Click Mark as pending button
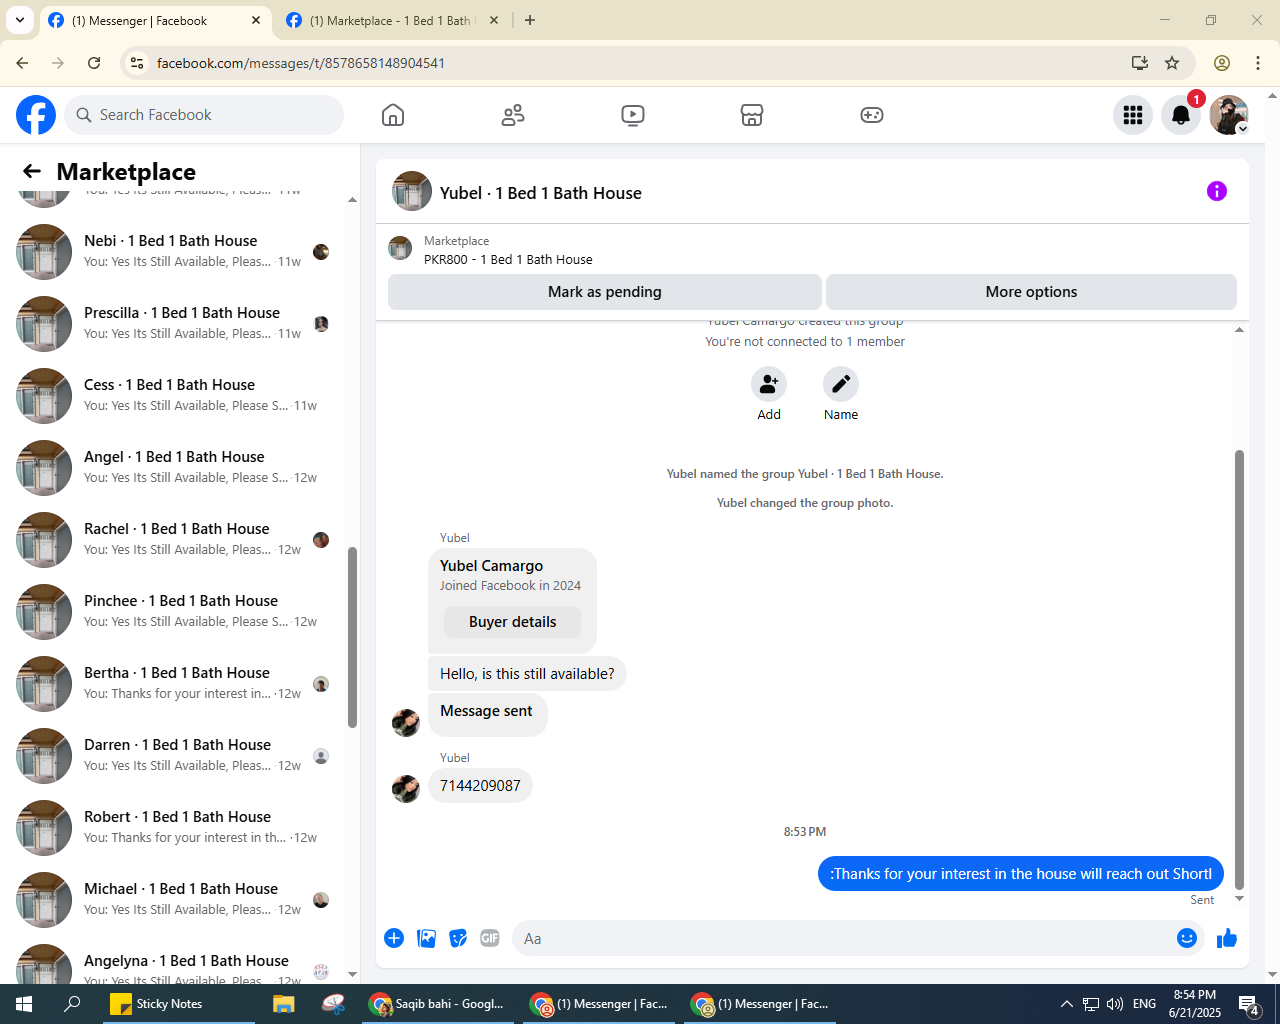The width and height of the screenshot is (1280, 1024). click(x=605, y=292)
